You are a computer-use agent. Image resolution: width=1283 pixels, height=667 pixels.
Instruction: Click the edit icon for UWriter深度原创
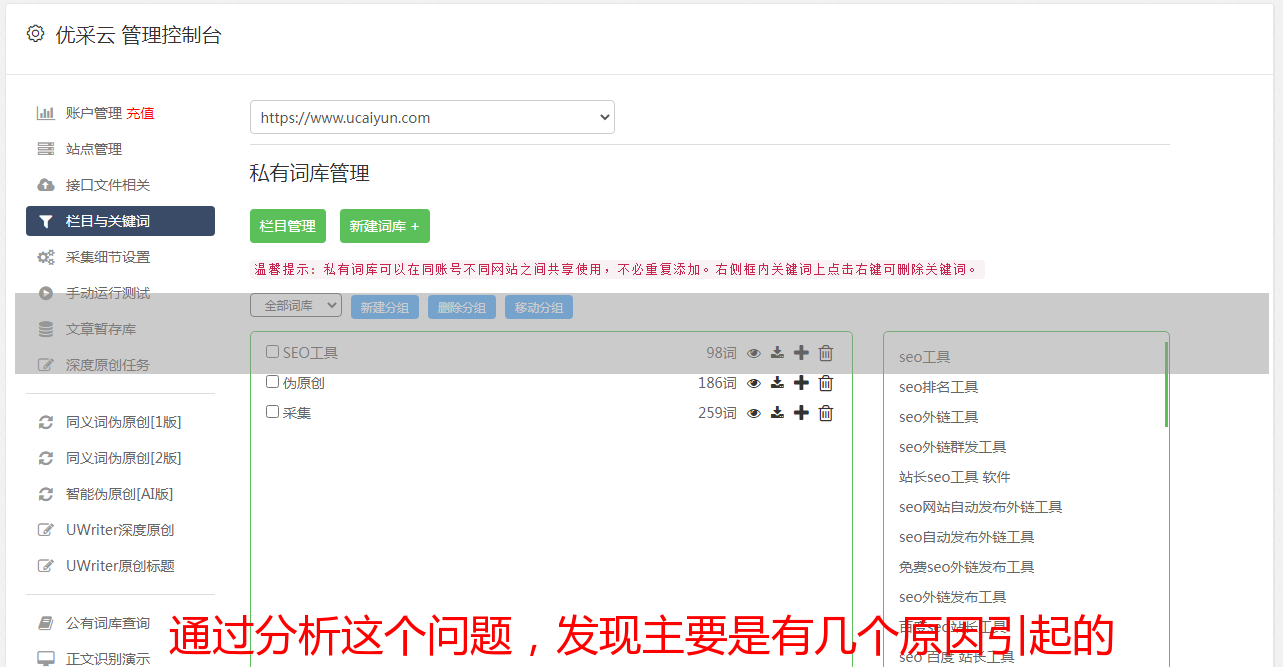[x=45, y=530]
